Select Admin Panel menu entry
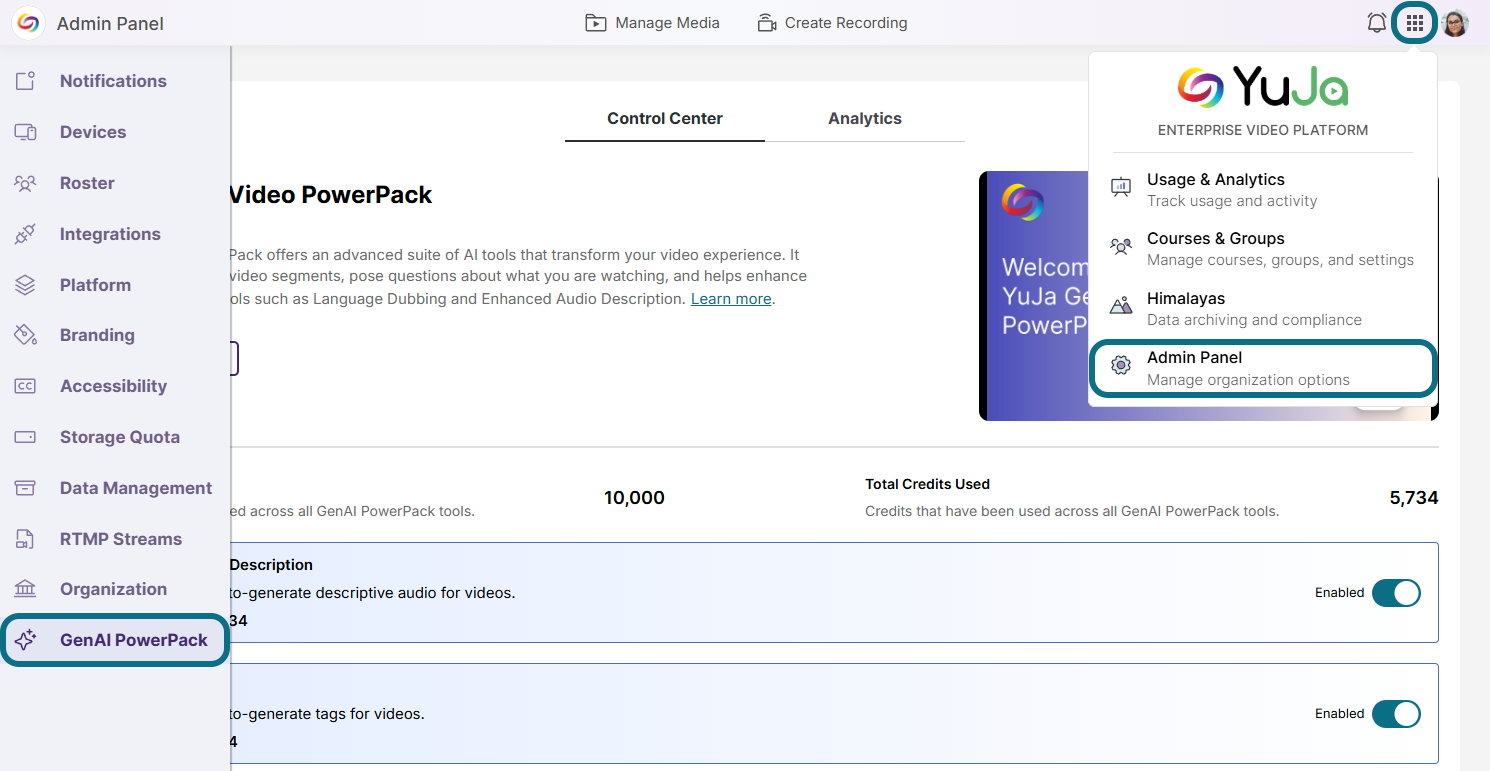This screenshot has height=771, width=1490. click(1263, 368)
